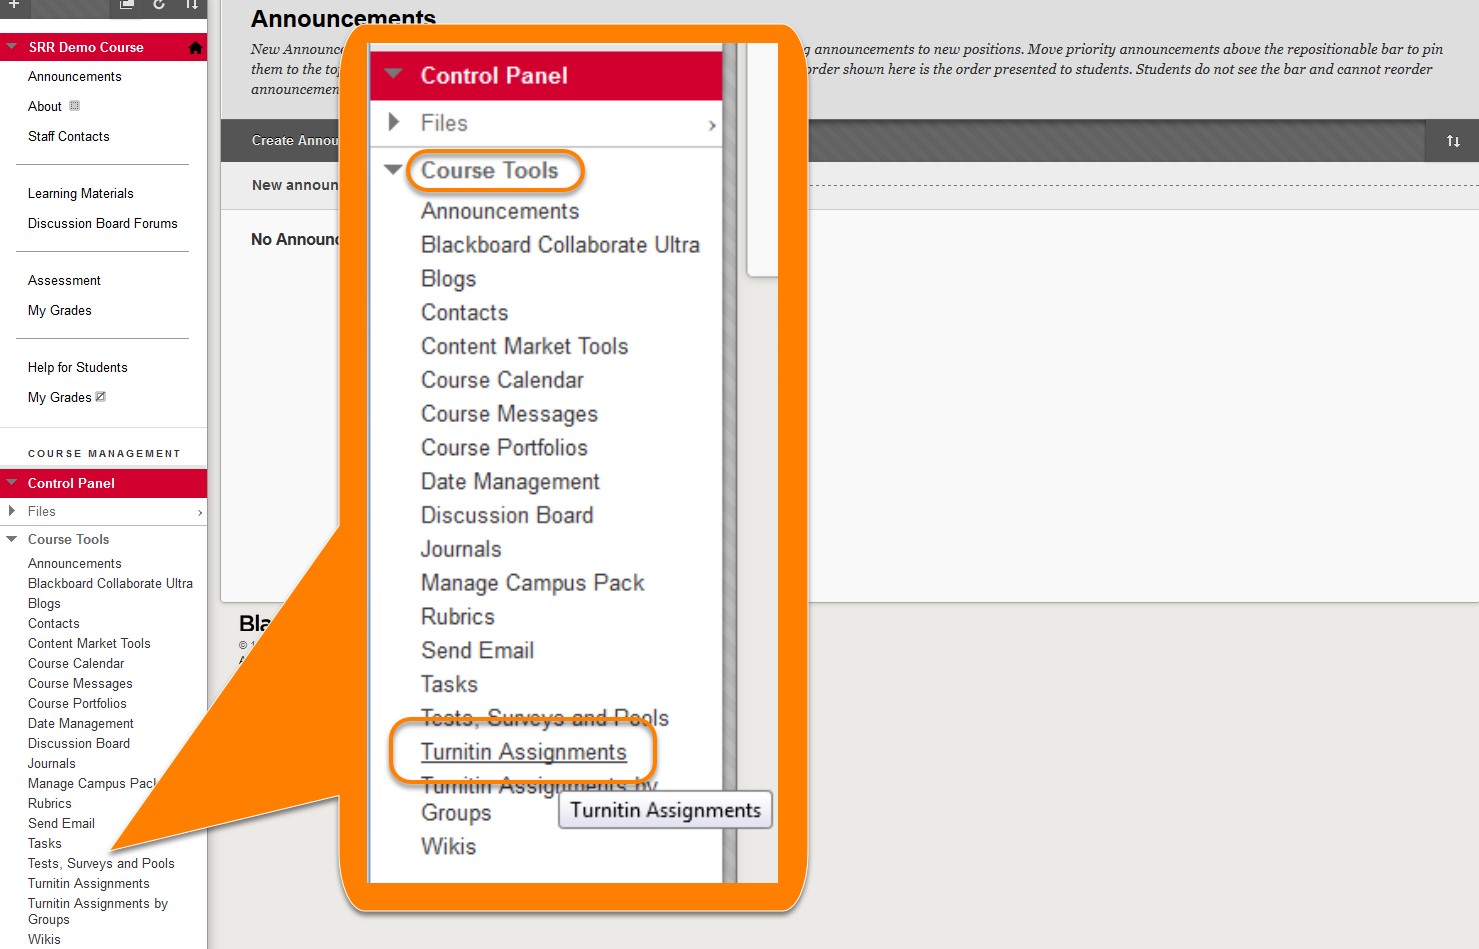Click the SRR Demo Course title
Image resolution: width=1479 pixels, height=949 pixels.
(86, 47)
